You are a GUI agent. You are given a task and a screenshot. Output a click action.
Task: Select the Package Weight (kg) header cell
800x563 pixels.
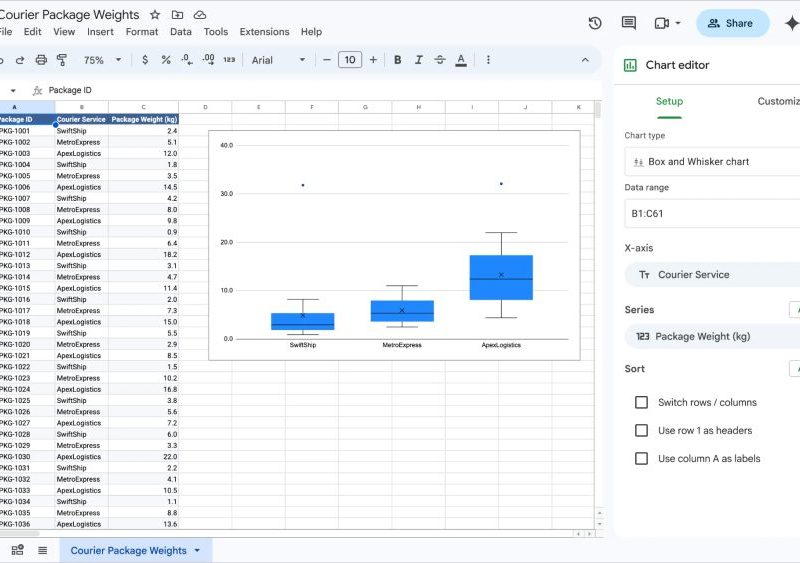(x=143, y=119)
